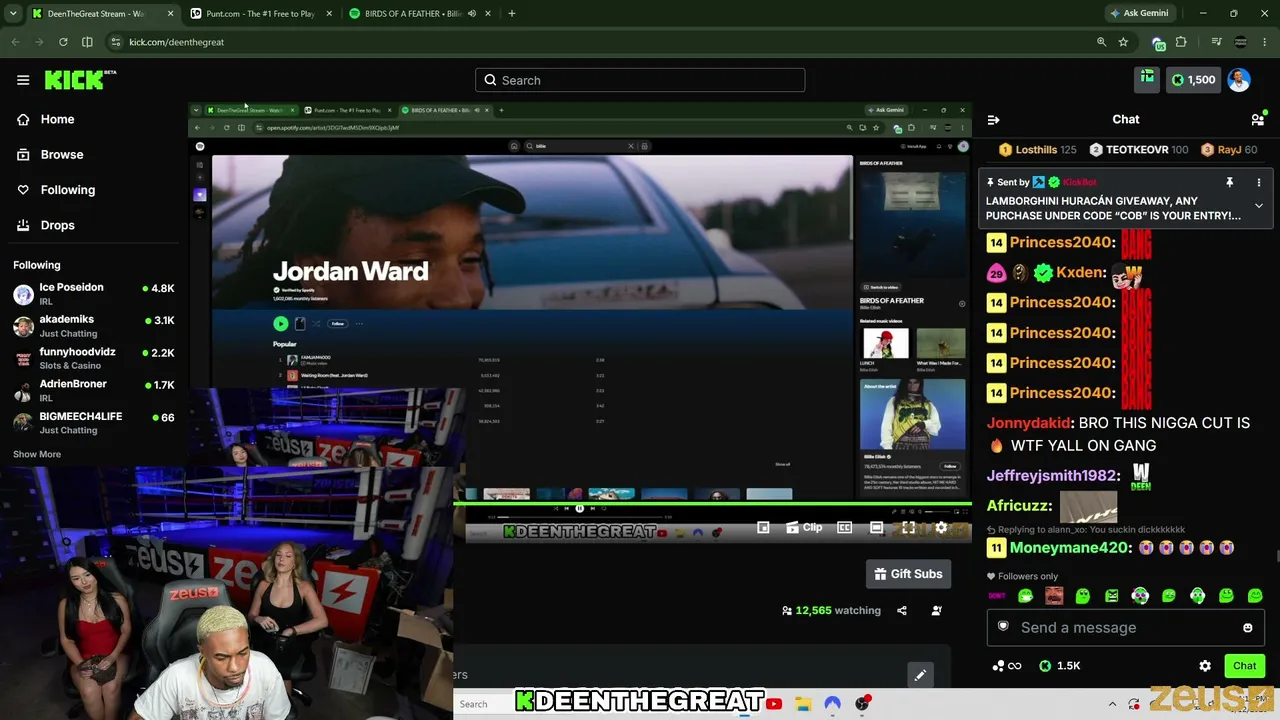Click the pencil edit icon
The width and height of the screenshot is (1280, 720).
(920, 675)
